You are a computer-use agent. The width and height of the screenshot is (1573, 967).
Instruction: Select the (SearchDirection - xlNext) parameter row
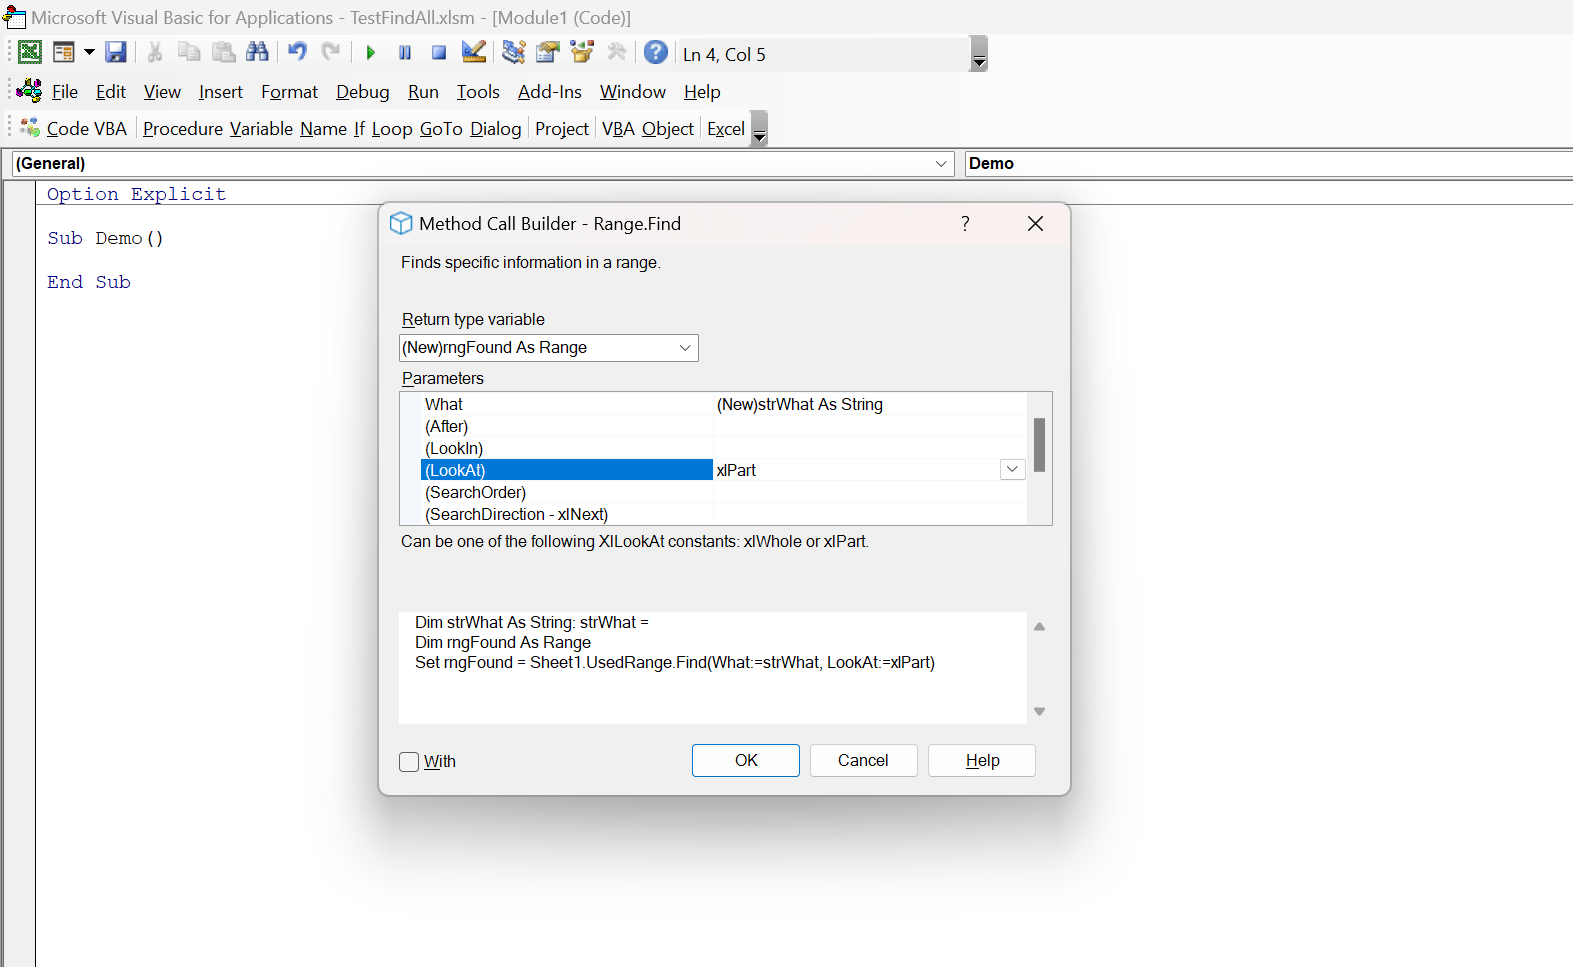[723, 514]
